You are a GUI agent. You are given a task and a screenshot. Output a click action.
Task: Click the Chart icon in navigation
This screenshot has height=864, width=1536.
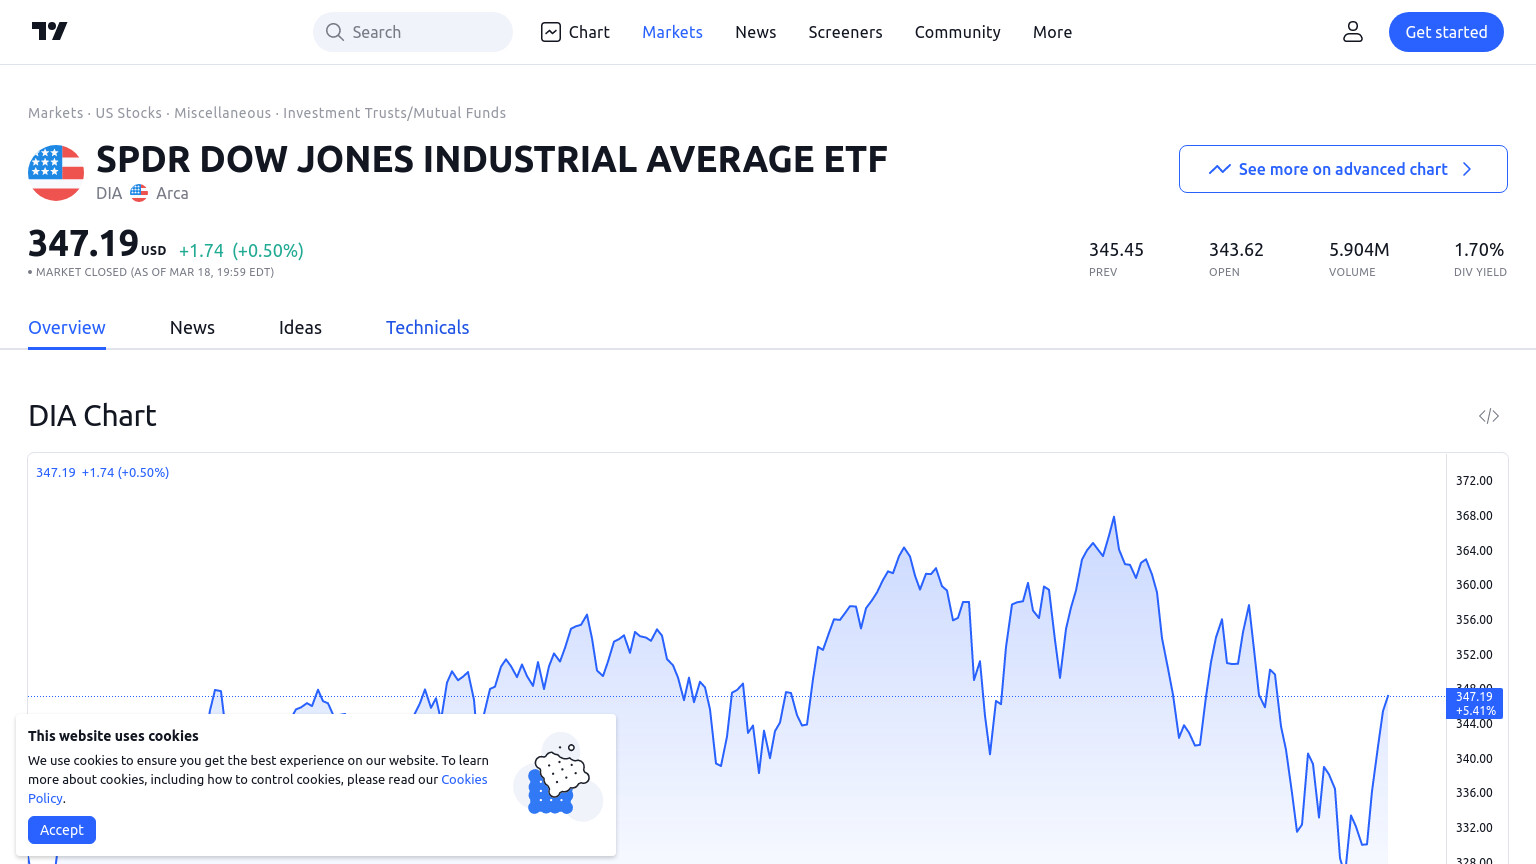(551, 32)
